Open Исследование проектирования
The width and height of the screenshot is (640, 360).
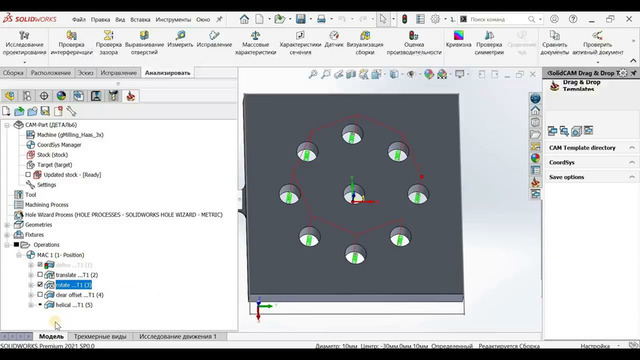click(x=24, y=42)
